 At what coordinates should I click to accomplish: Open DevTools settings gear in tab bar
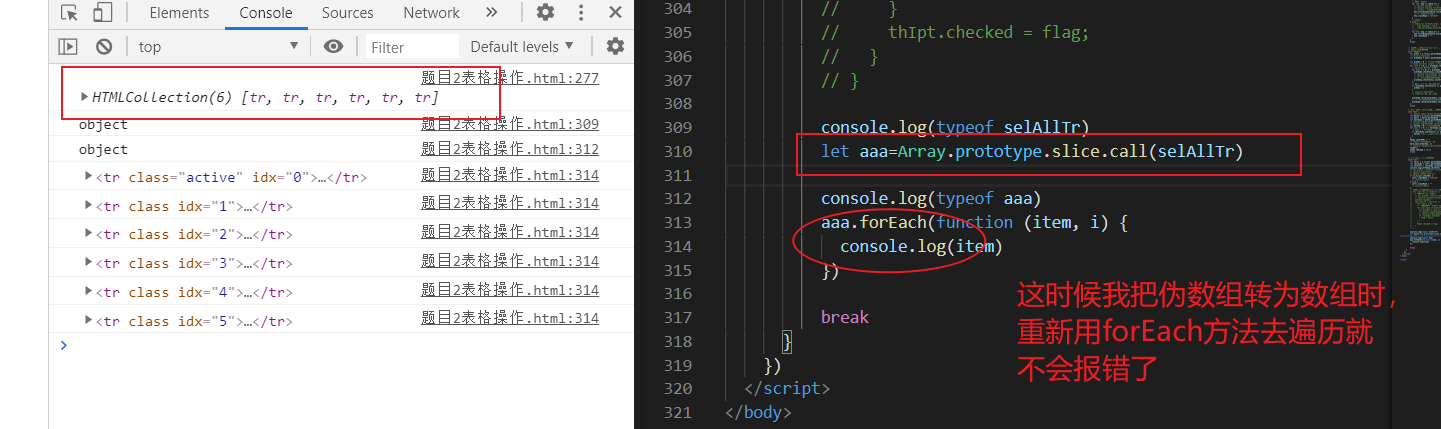545,13
